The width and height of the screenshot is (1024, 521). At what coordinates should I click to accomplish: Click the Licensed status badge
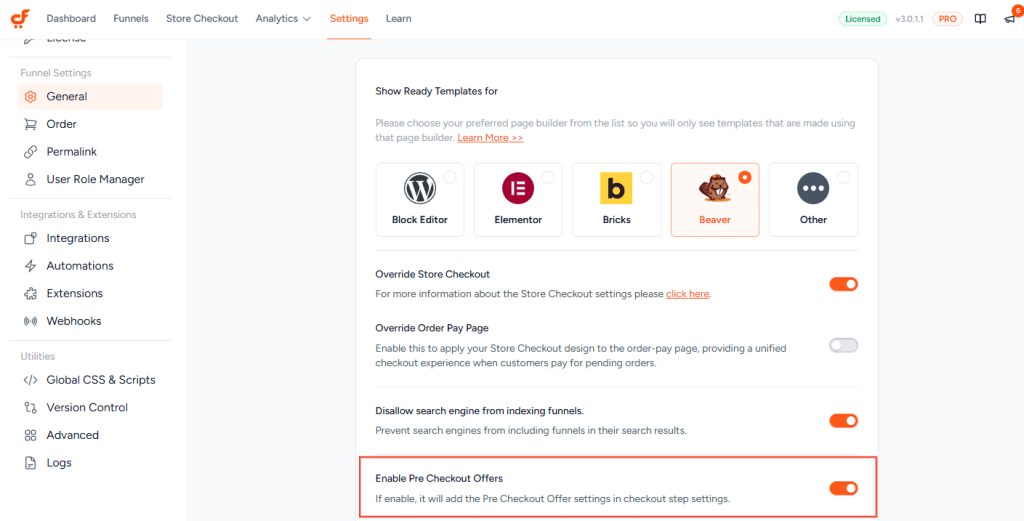point(863,19)
